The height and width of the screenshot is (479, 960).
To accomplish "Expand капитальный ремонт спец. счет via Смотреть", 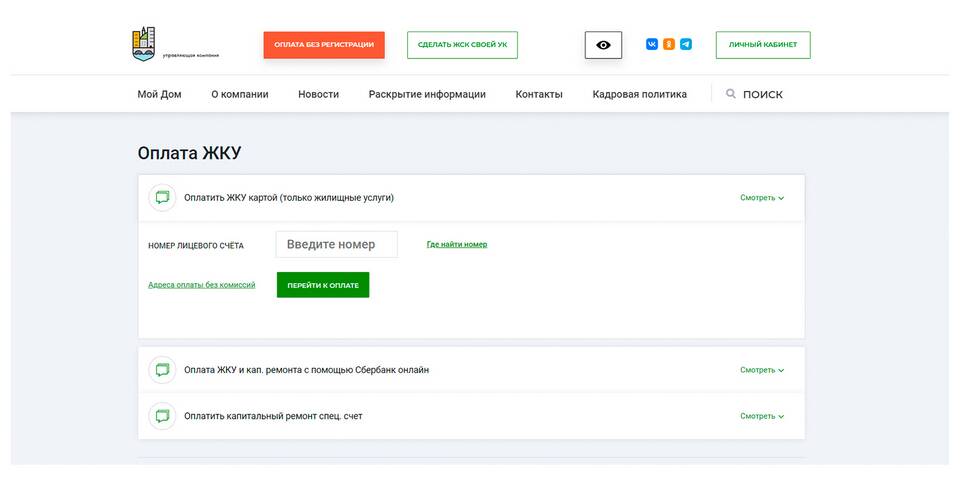I will coord(762,416).
